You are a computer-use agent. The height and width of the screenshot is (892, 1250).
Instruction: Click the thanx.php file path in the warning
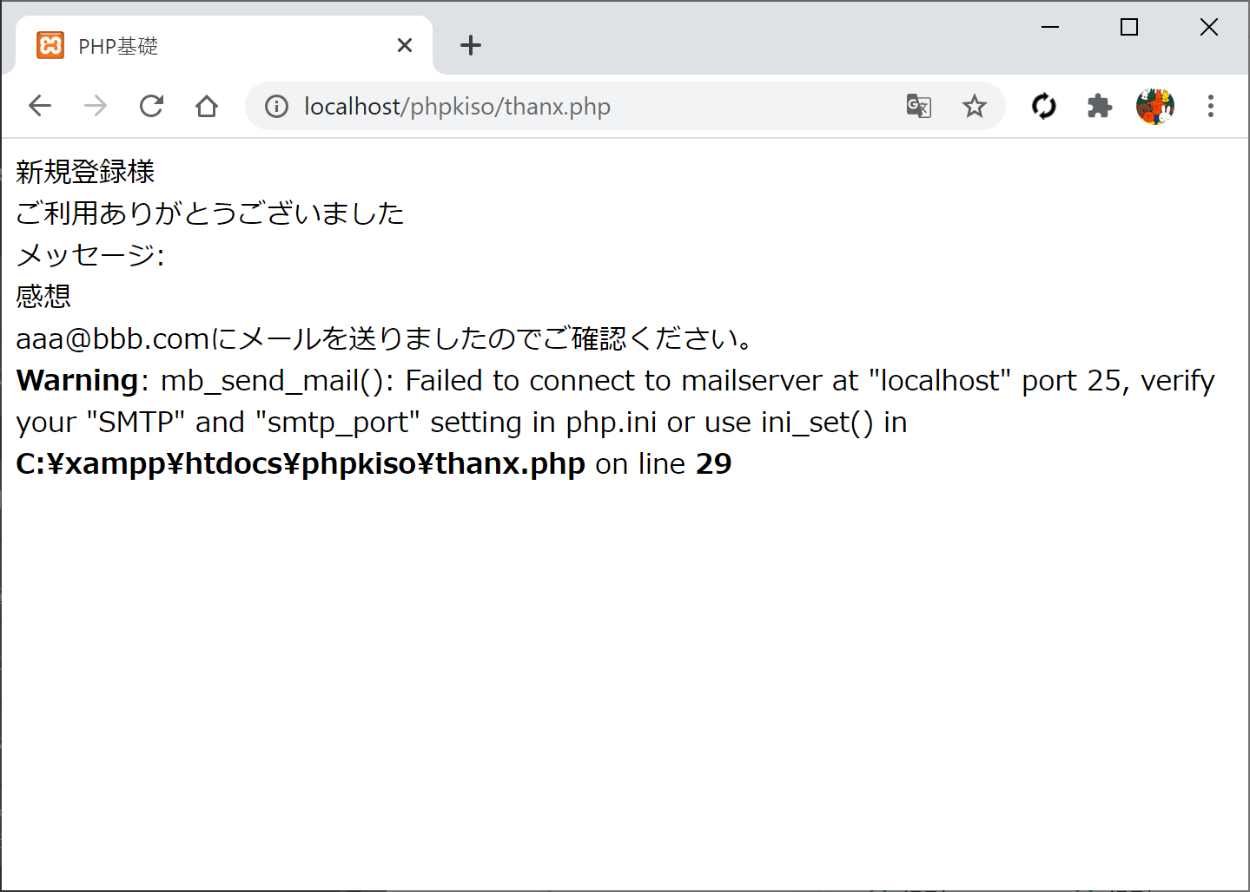click(300, 464)
